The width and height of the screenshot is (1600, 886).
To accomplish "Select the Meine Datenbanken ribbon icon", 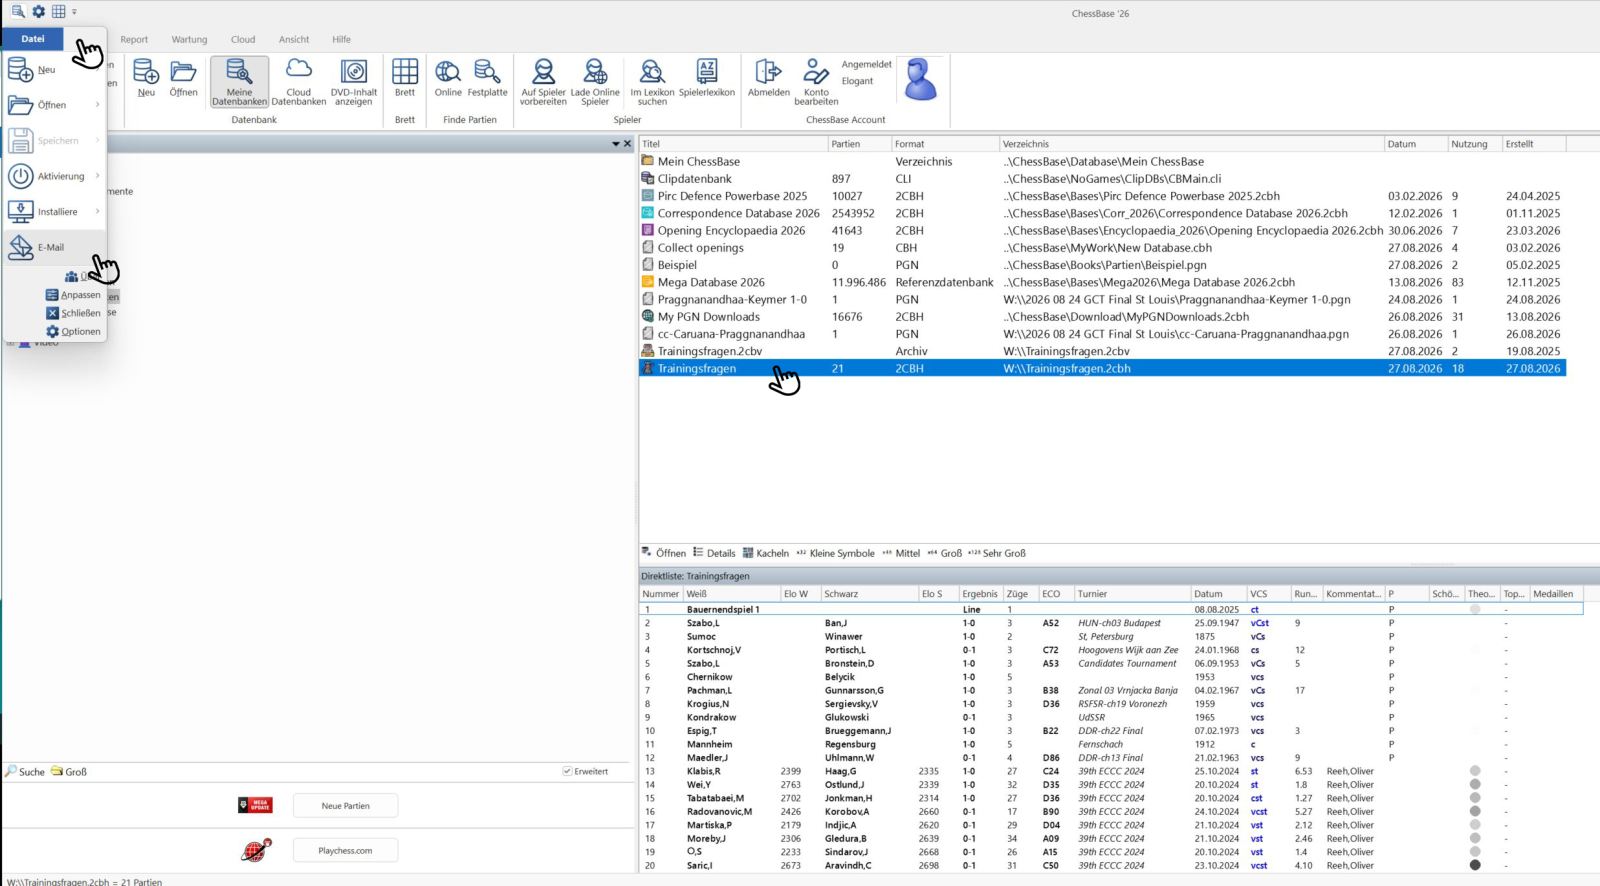I will (x=240, y=82).
